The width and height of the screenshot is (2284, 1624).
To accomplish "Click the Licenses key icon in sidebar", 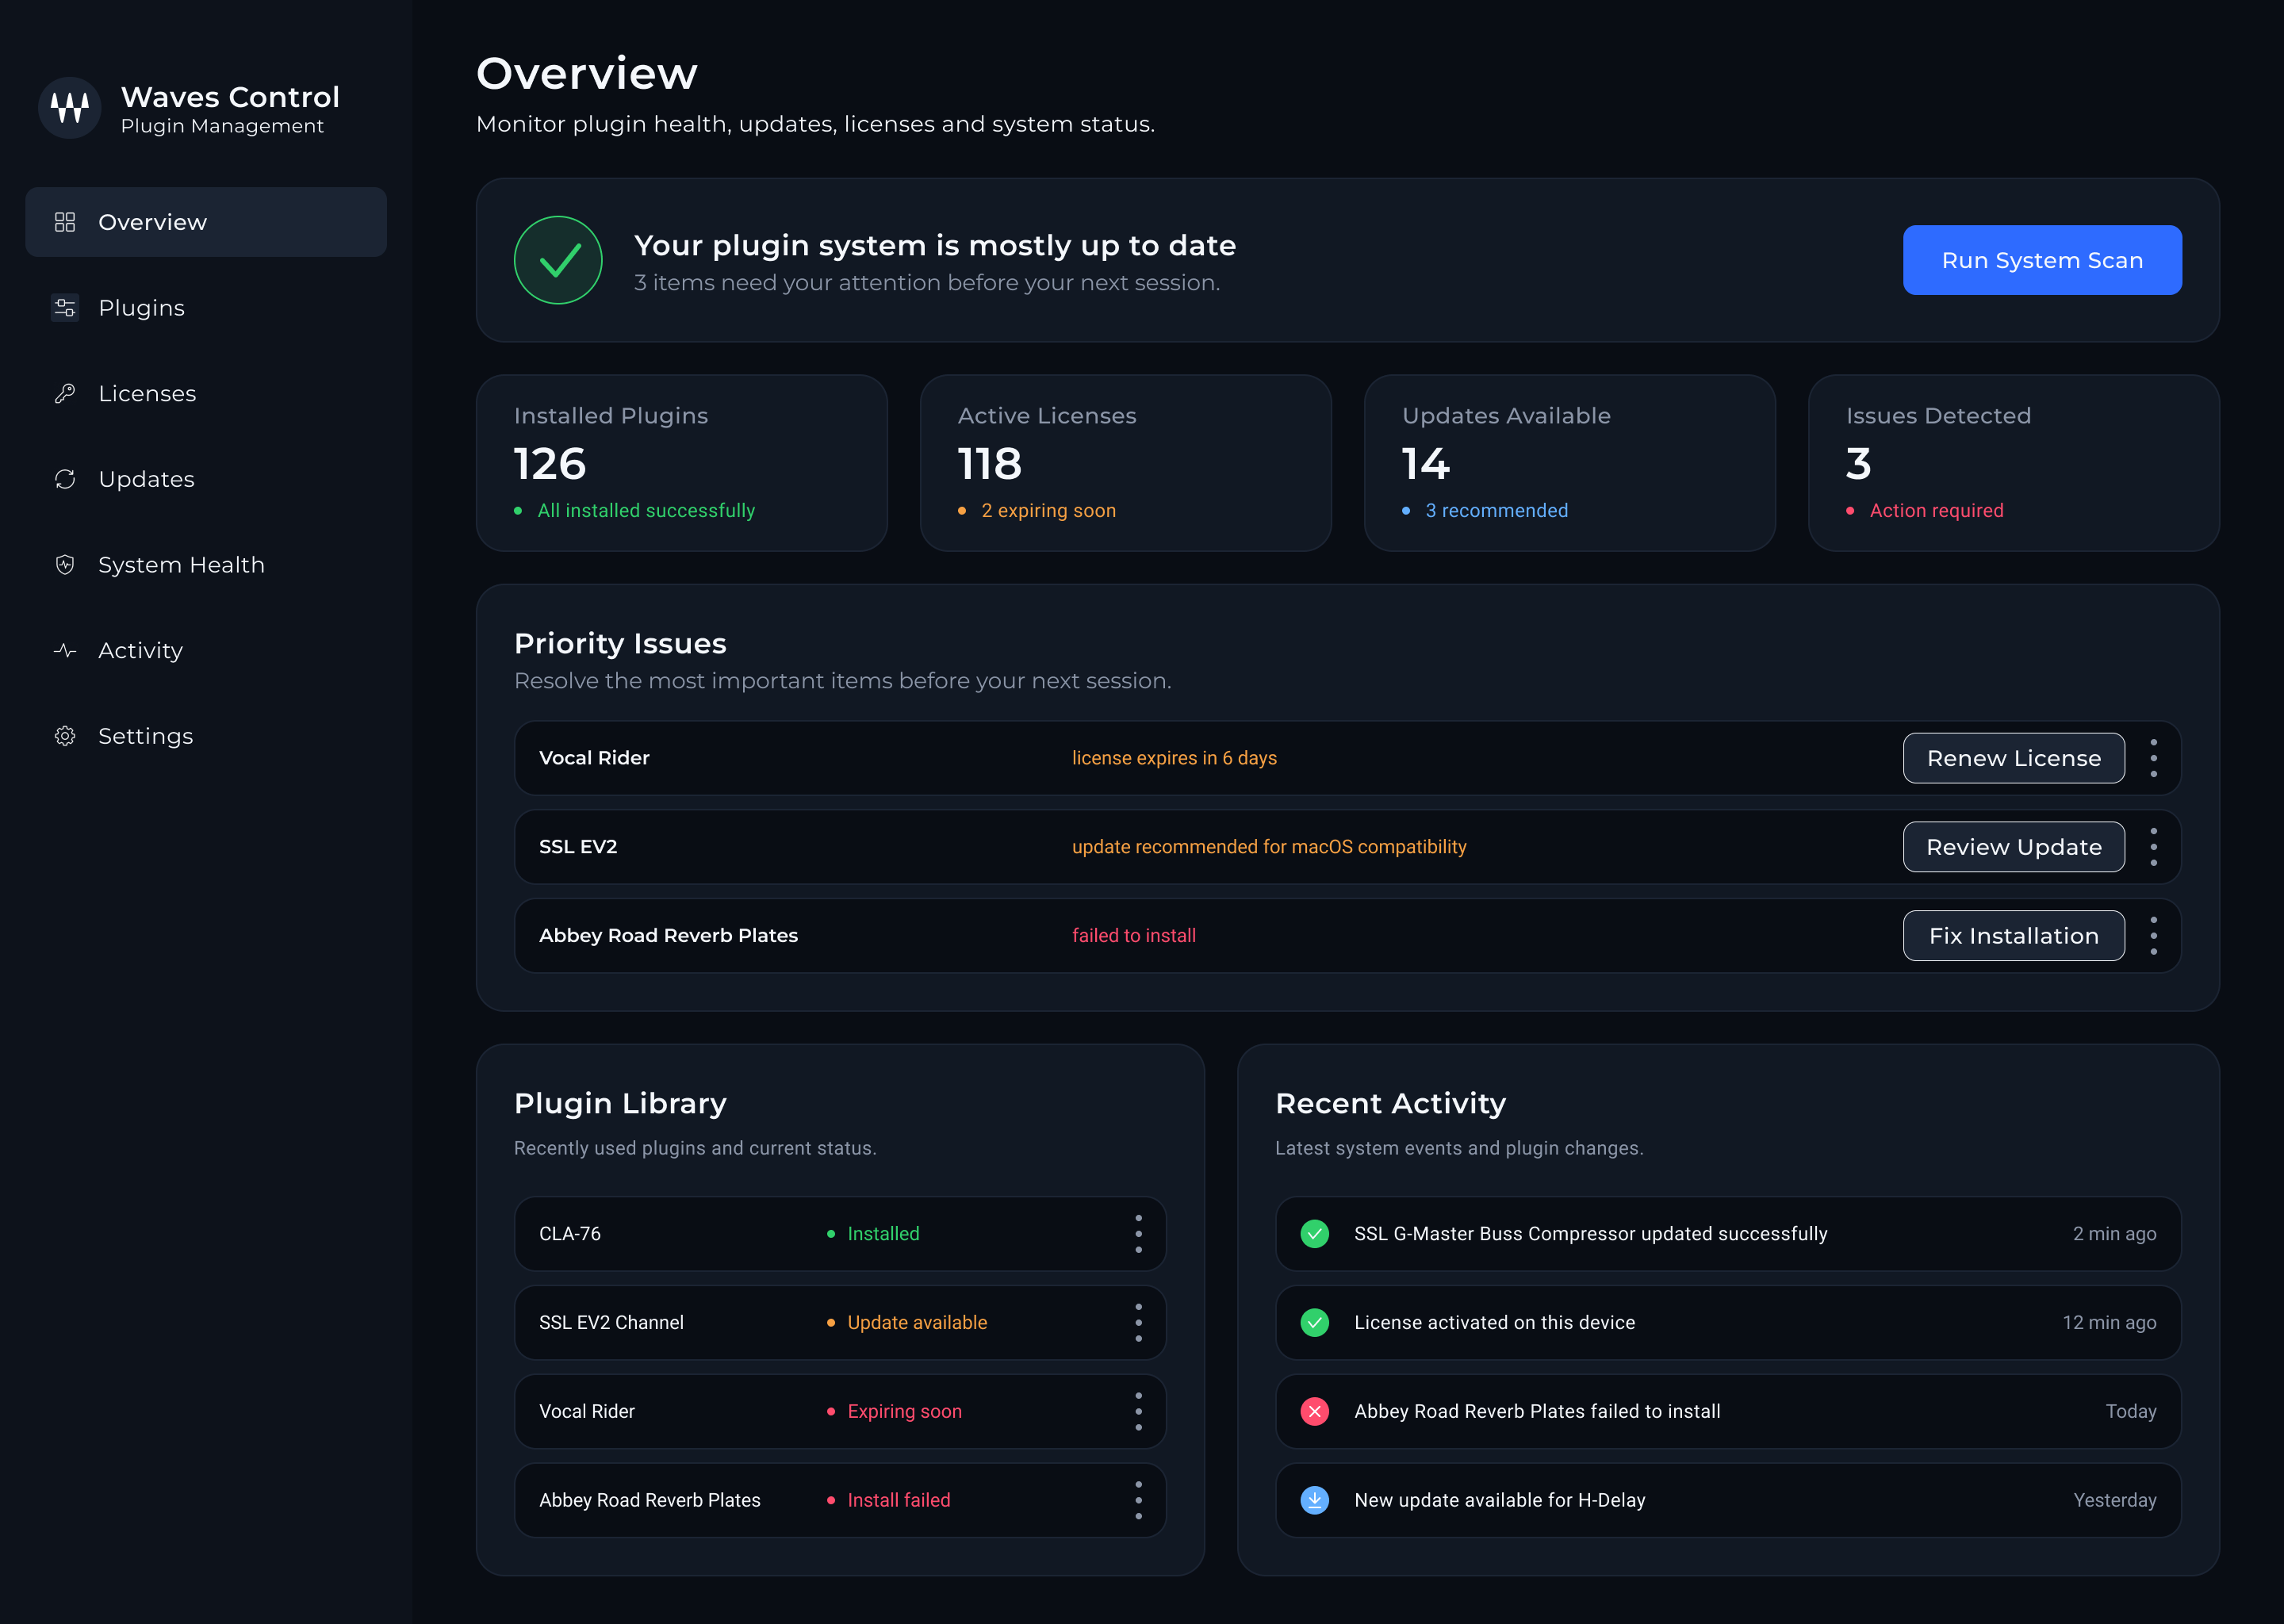I will [x=65, y=394].
